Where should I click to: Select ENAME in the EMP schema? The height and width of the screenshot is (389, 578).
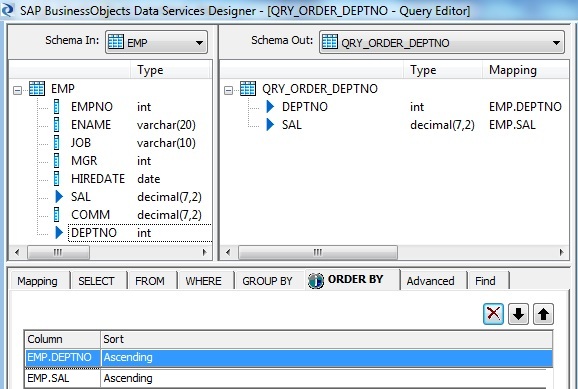[x=91, y=125]
